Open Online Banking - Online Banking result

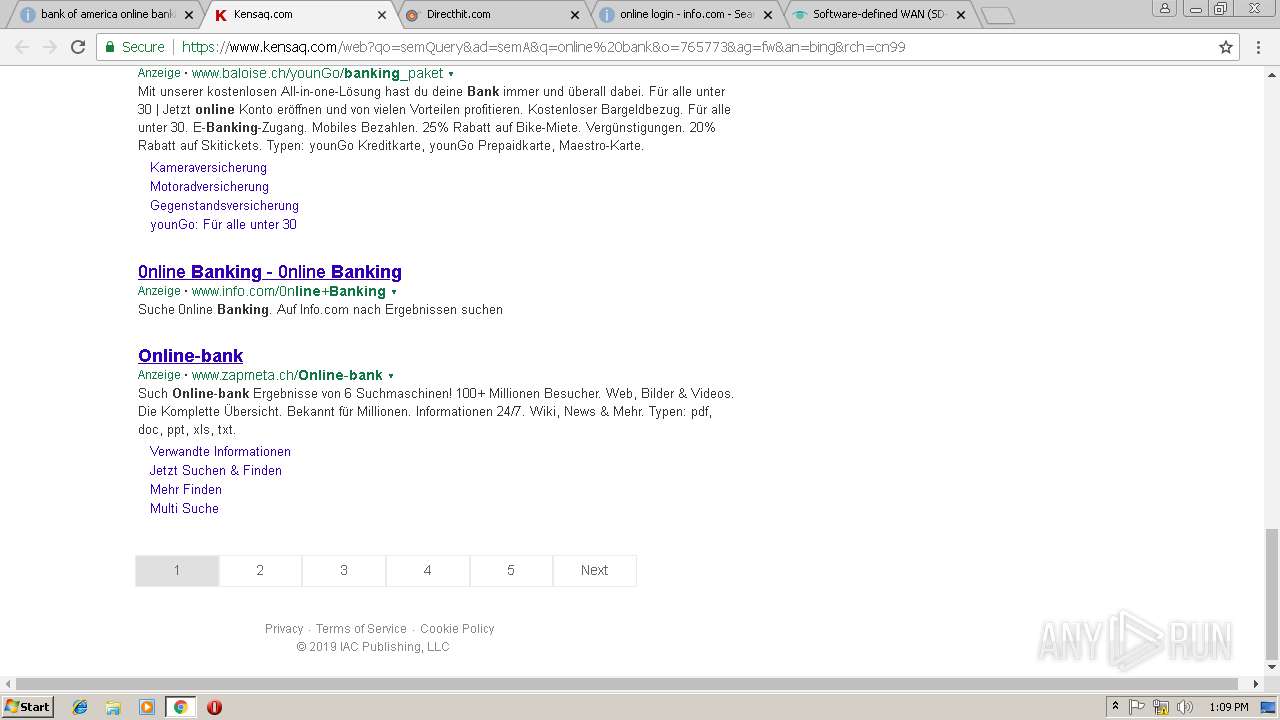click(x=270, y=272)
